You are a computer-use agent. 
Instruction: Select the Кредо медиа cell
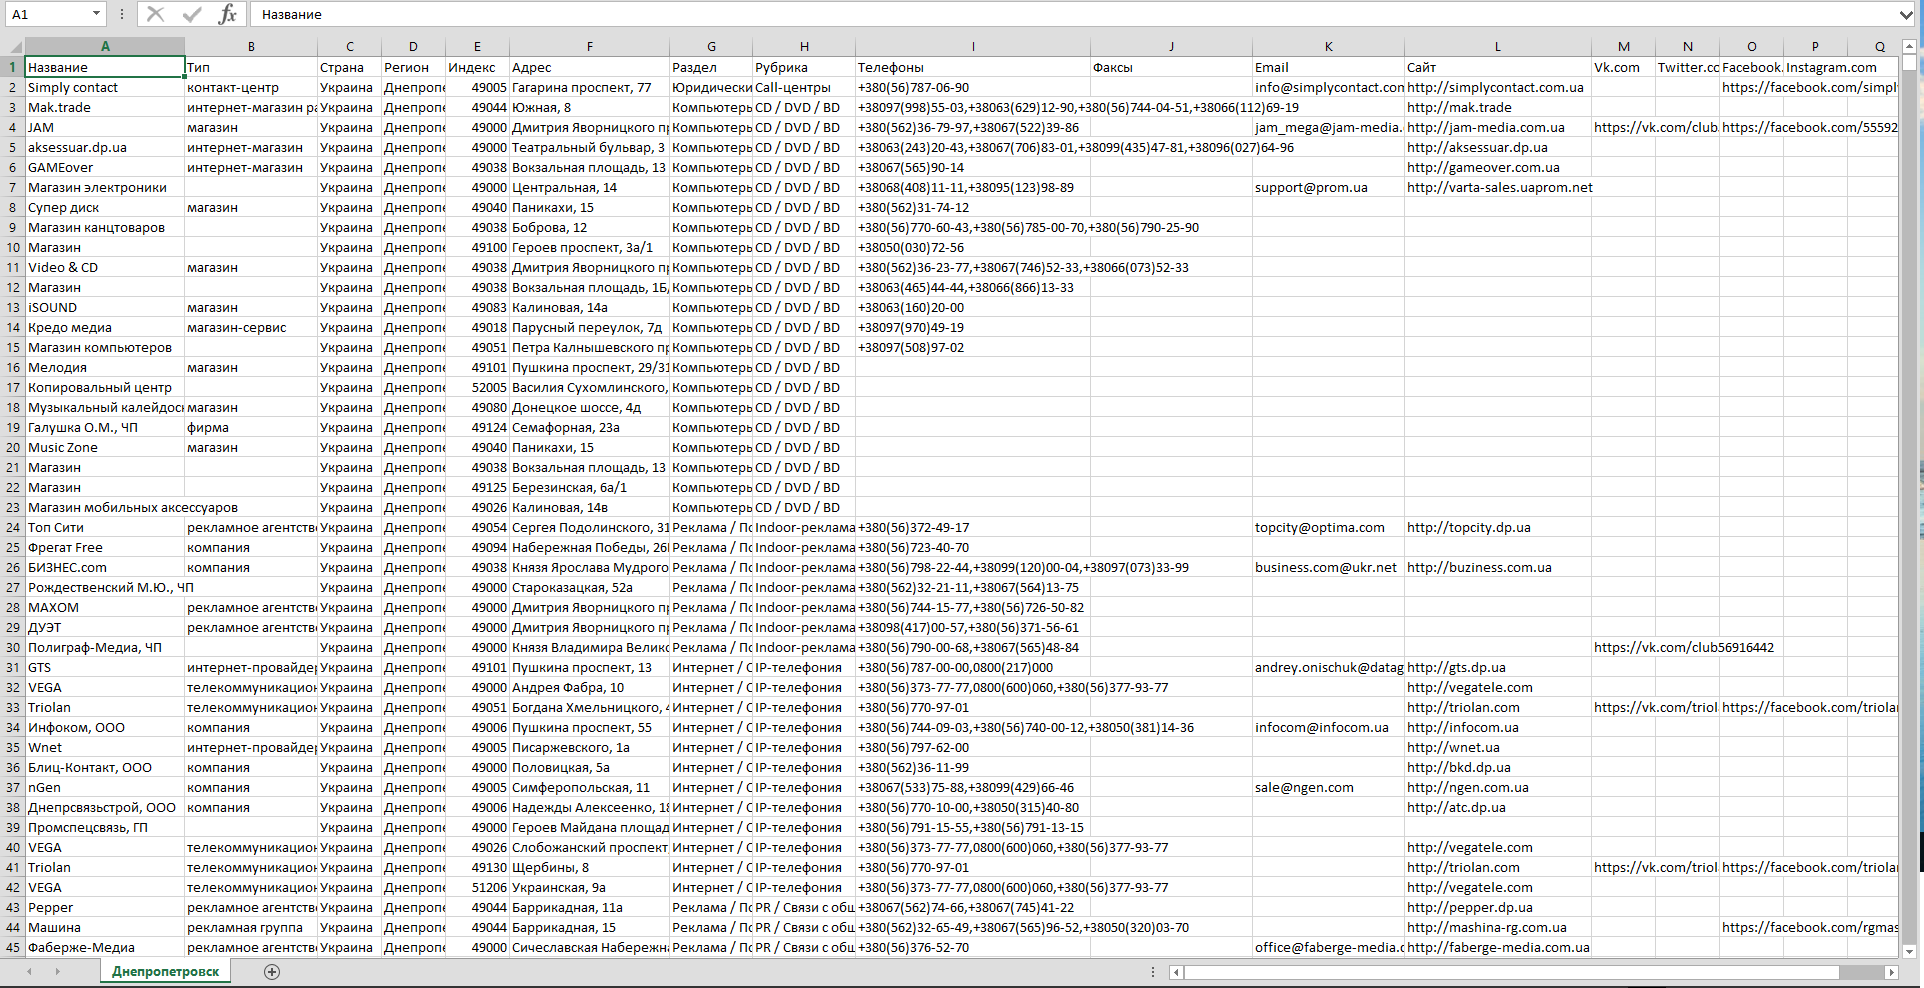point(105,327)
